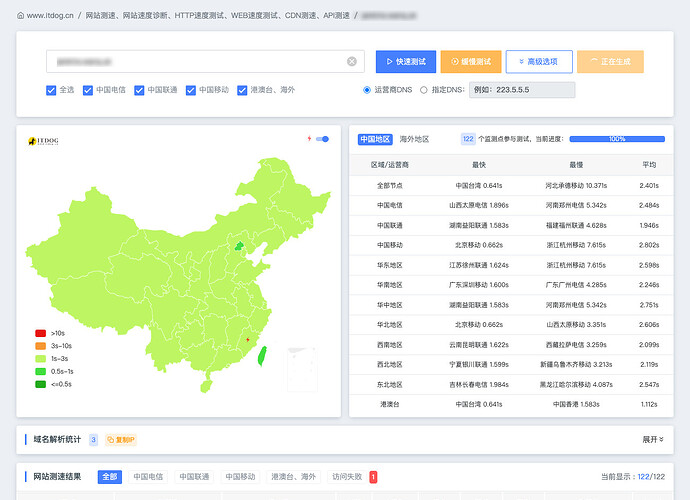Start the 缓慢测试 slow test
Image resolution: width=690 pixels, height=500 pixels.
coord(471,62)
